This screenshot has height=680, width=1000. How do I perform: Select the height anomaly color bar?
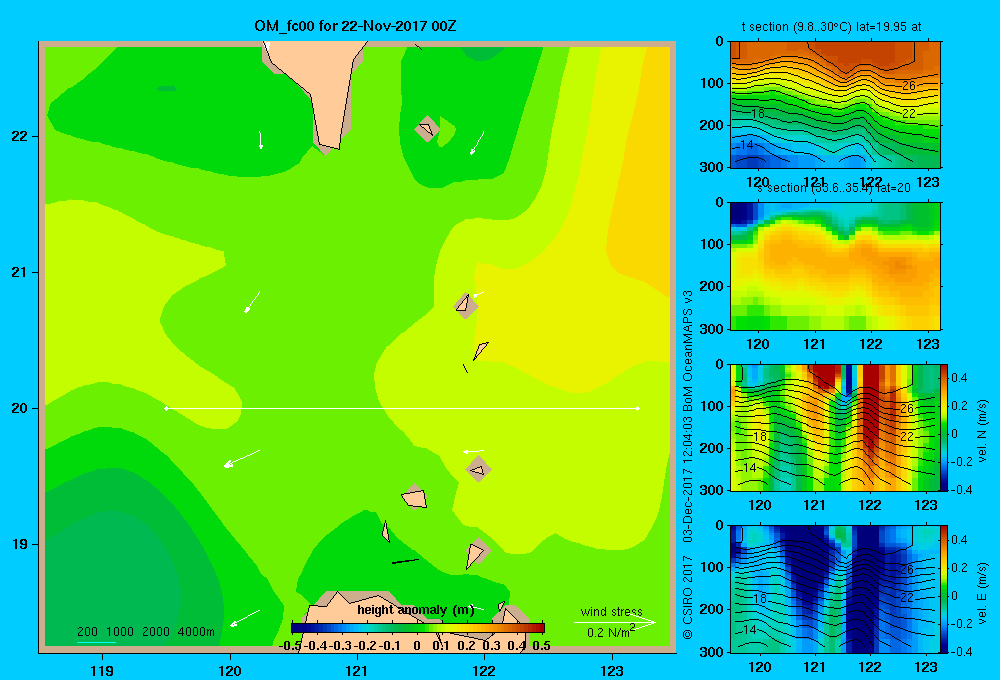[418, 628]
